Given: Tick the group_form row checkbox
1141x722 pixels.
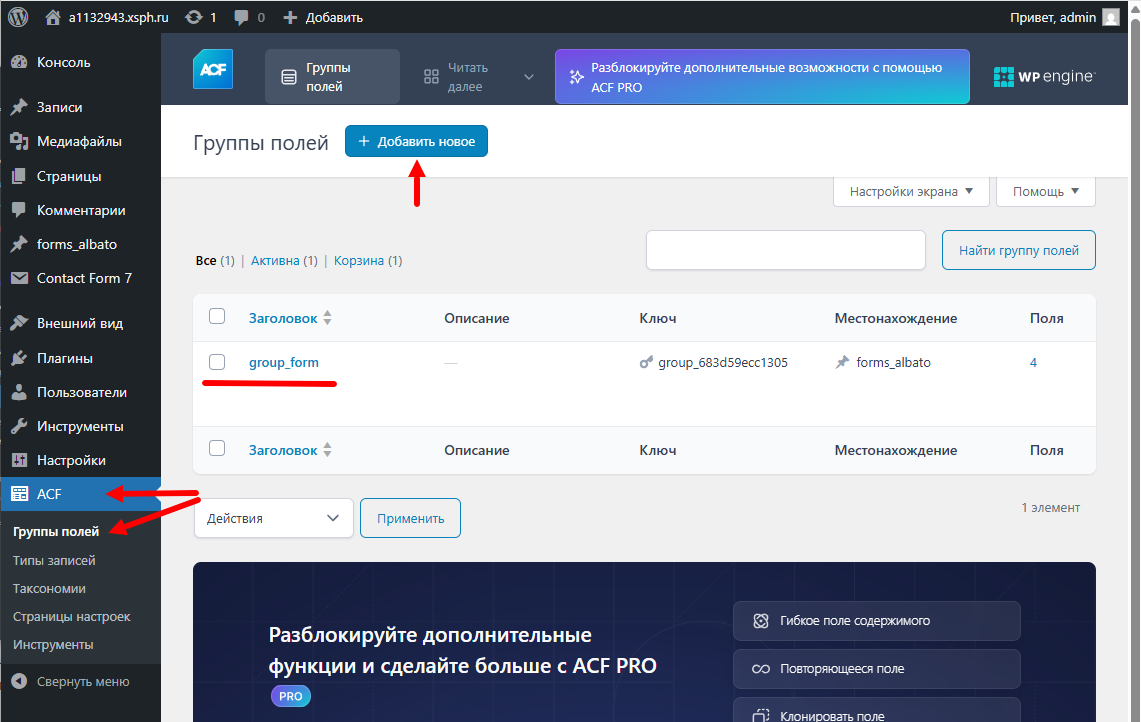Looking at the screenshot, I should (217, 362).
